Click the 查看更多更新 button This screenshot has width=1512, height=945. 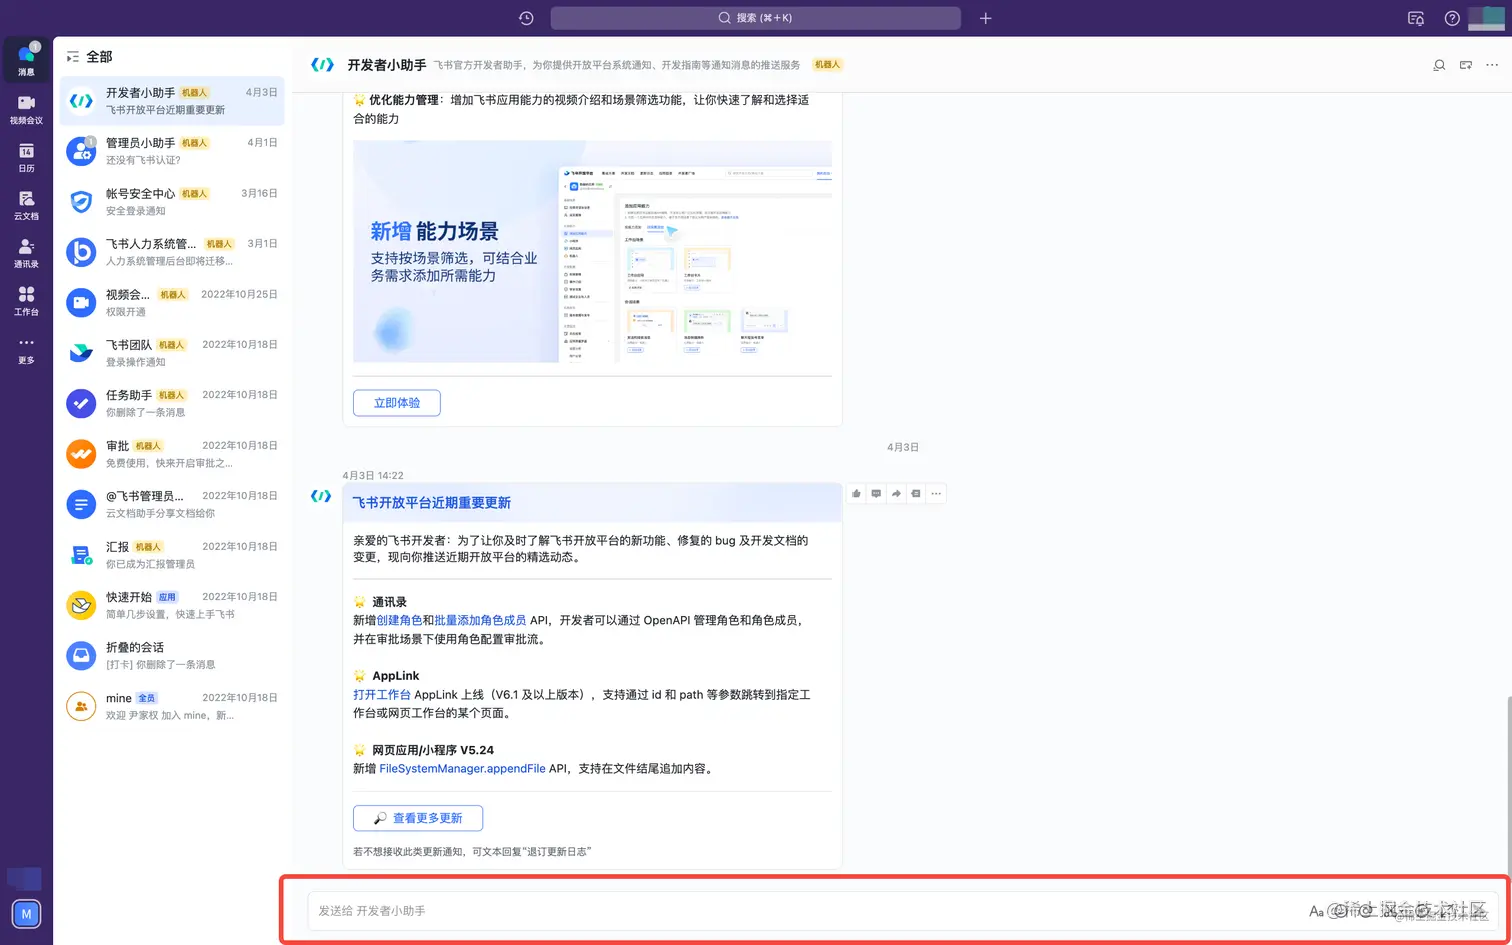418,818
